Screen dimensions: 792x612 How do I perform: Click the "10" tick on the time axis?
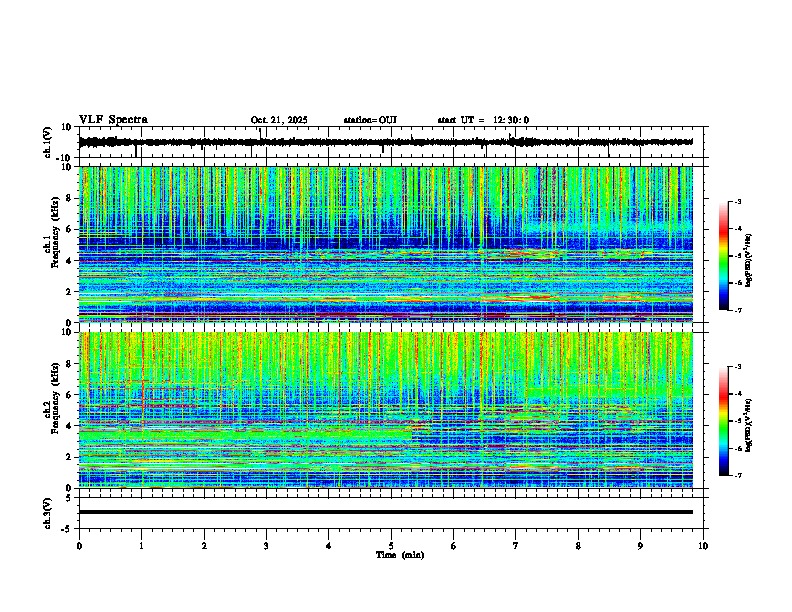pos(703,546)
